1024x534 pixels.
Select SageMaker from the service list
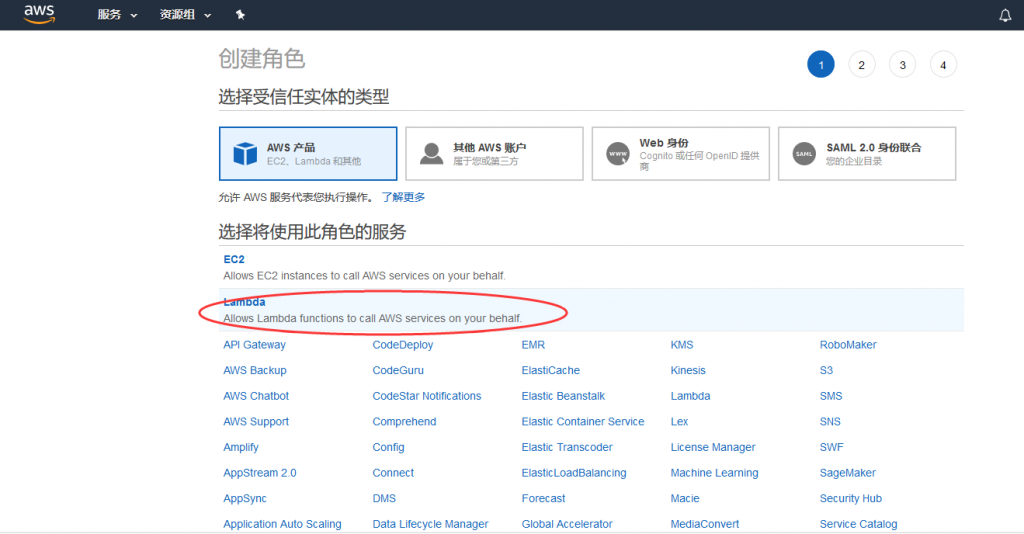[x=847, y=473]
